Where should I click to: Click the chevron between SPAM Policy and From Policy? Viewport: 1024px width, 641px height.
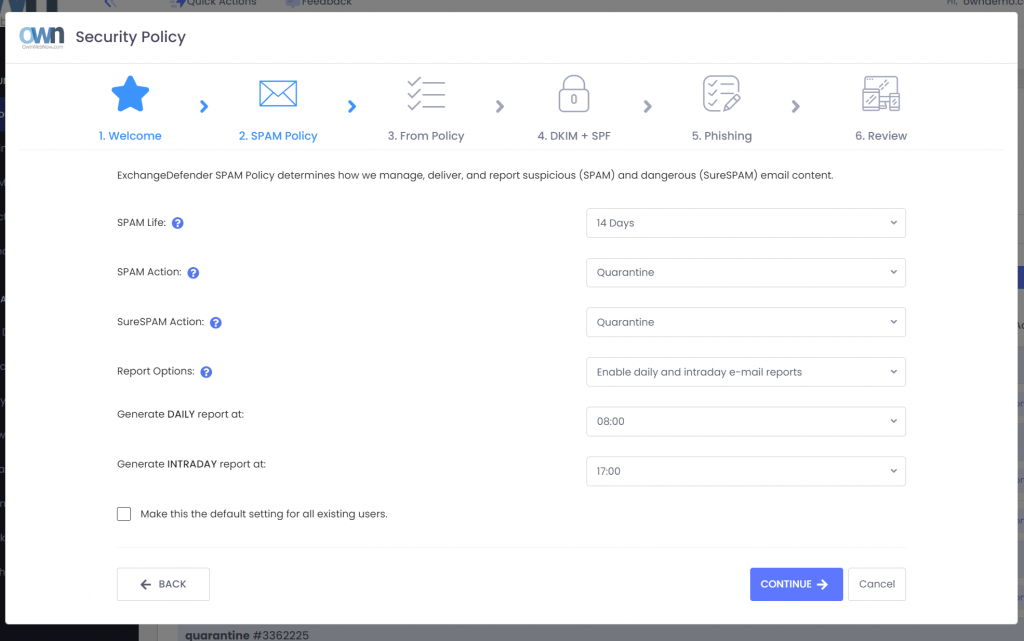click(x=352, y=106)
